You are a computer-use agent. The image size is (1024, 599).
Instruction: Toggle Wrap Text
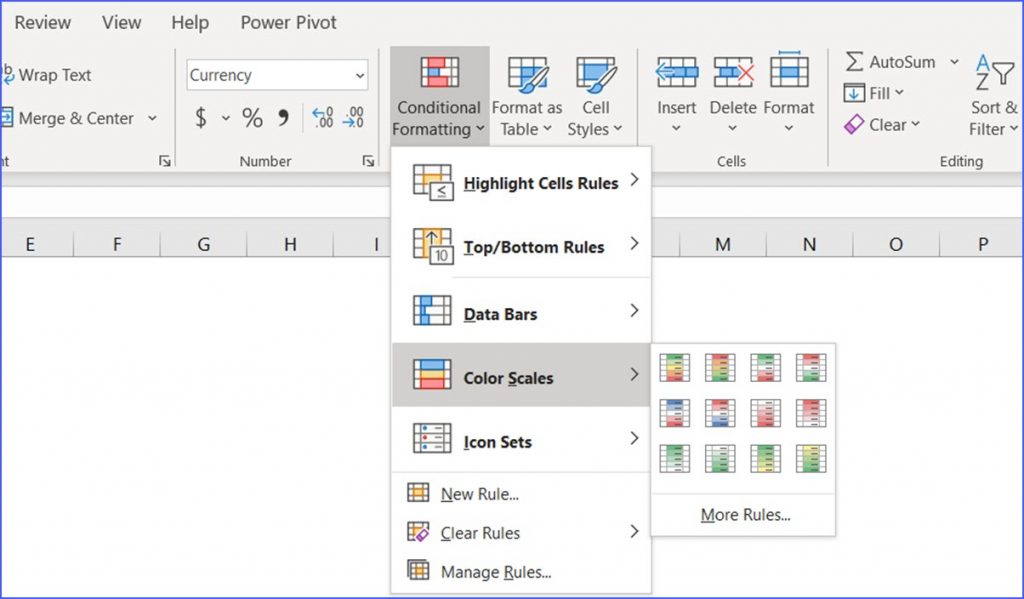point(50,75)
